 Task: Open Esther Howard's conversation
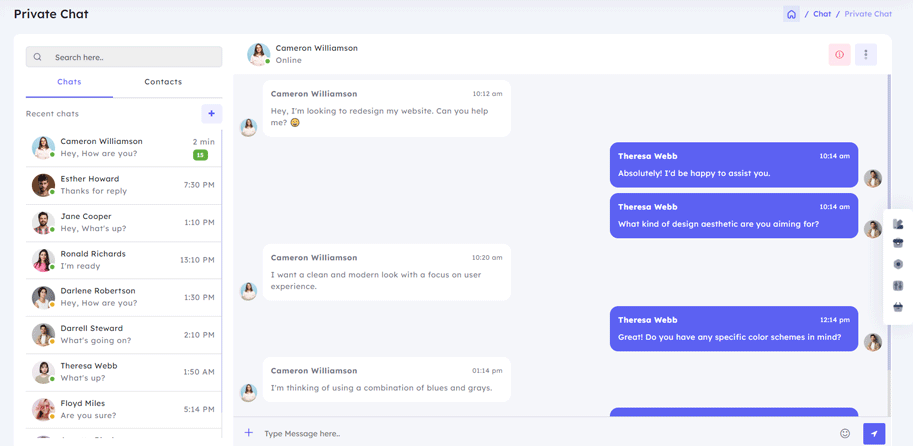pyautogui.click(x=123, y=185)
